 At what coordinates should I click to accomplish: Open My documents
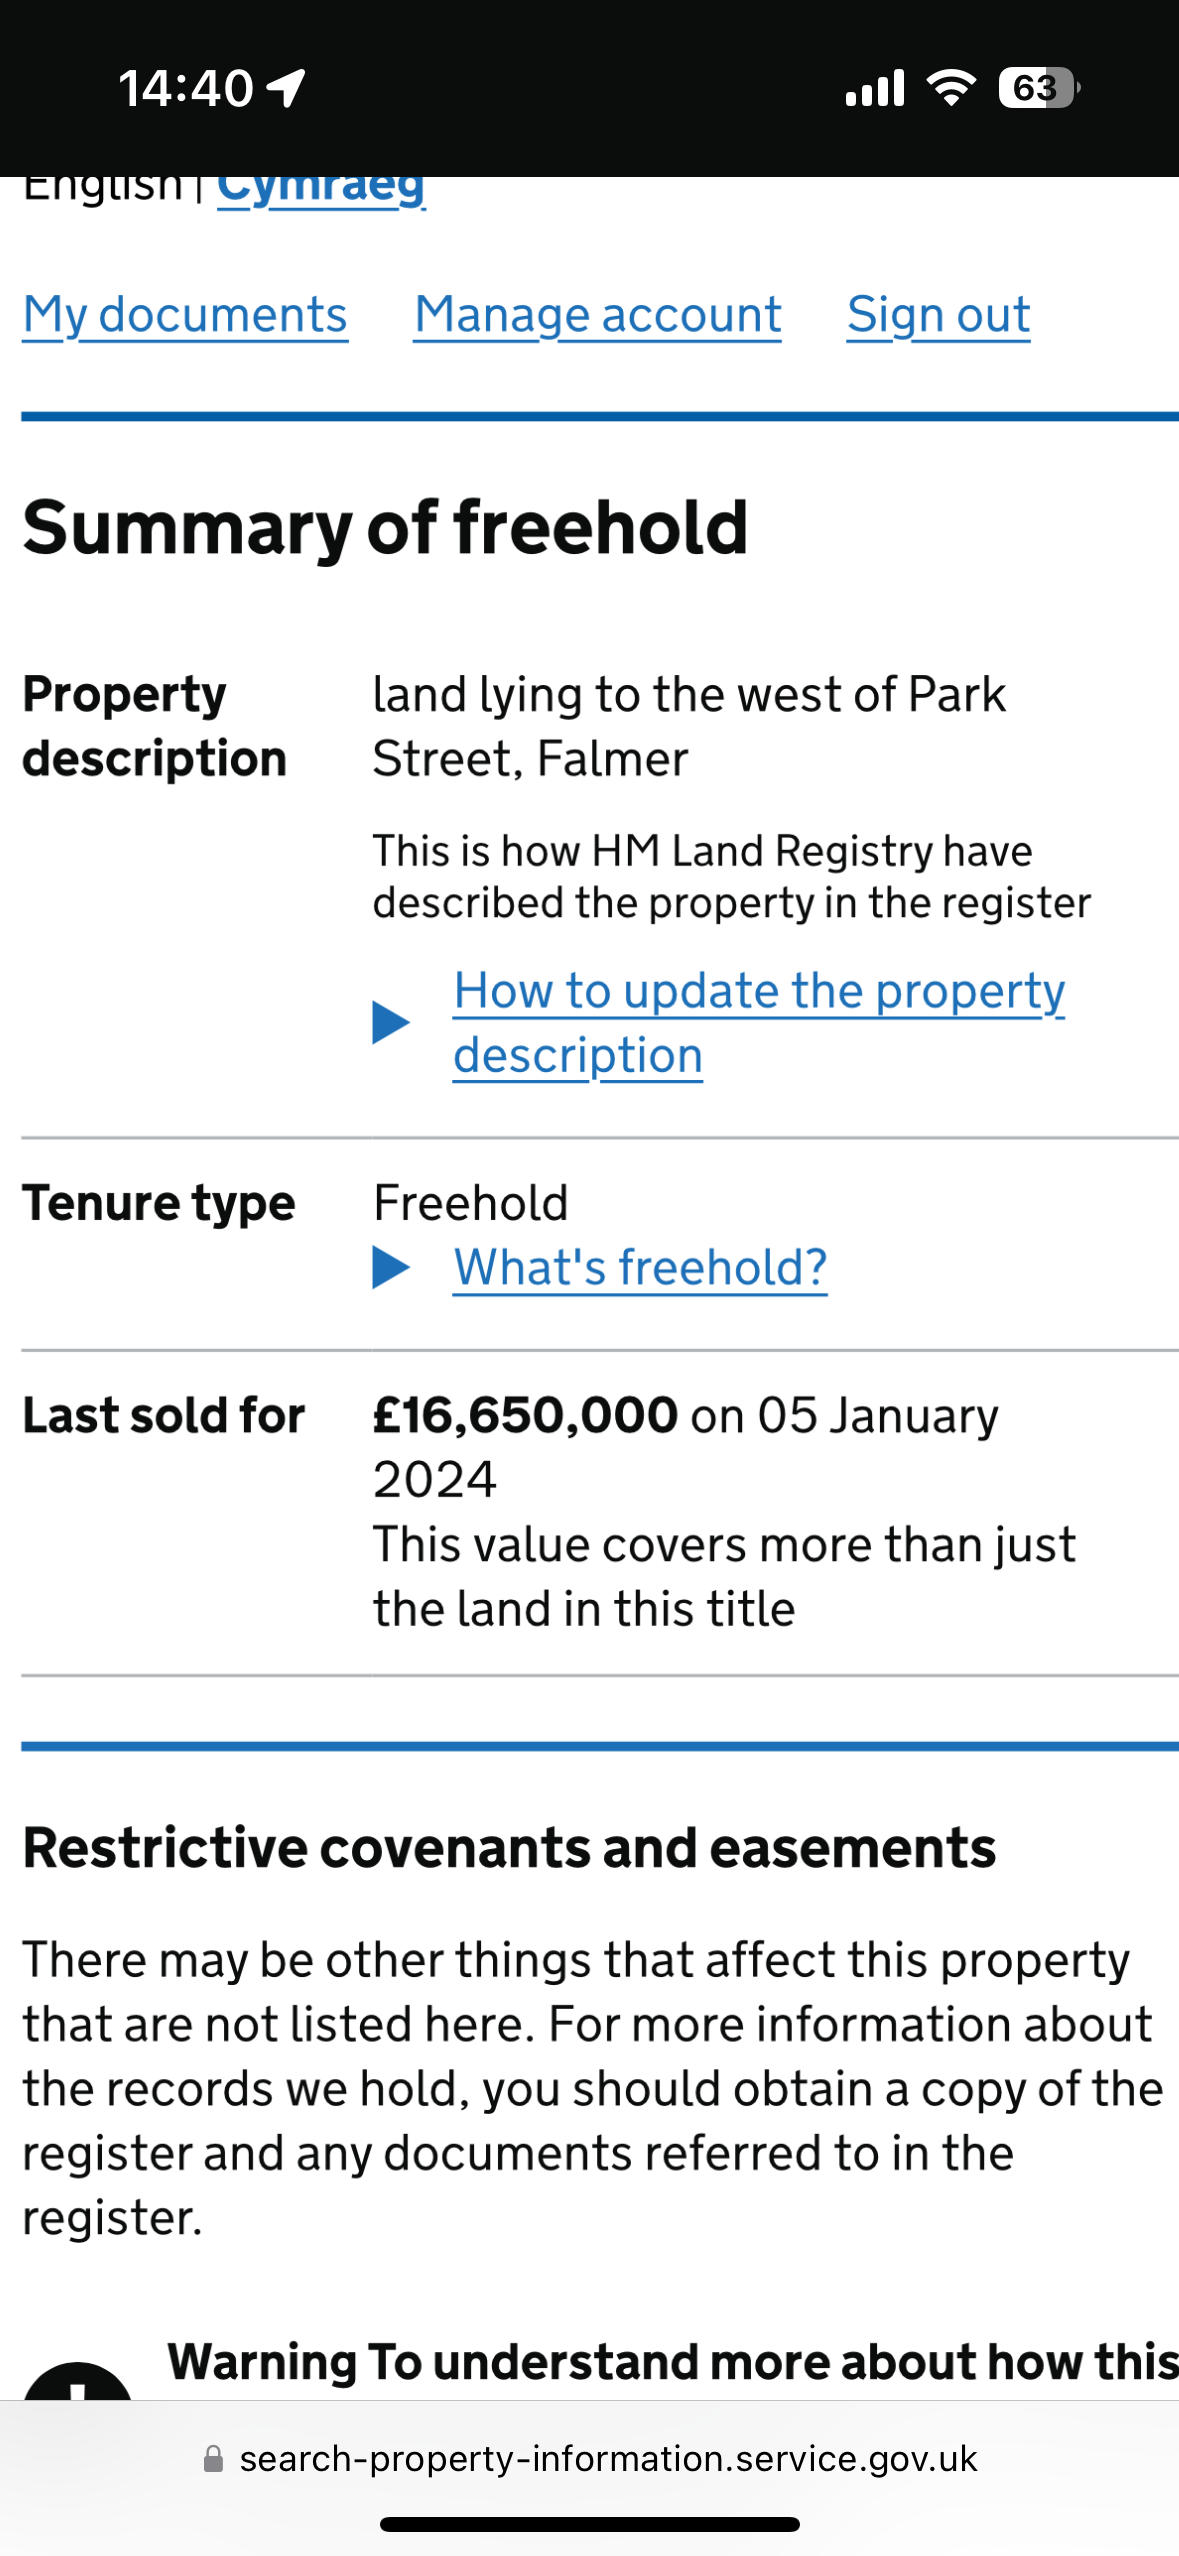click(x=185, y=315)
